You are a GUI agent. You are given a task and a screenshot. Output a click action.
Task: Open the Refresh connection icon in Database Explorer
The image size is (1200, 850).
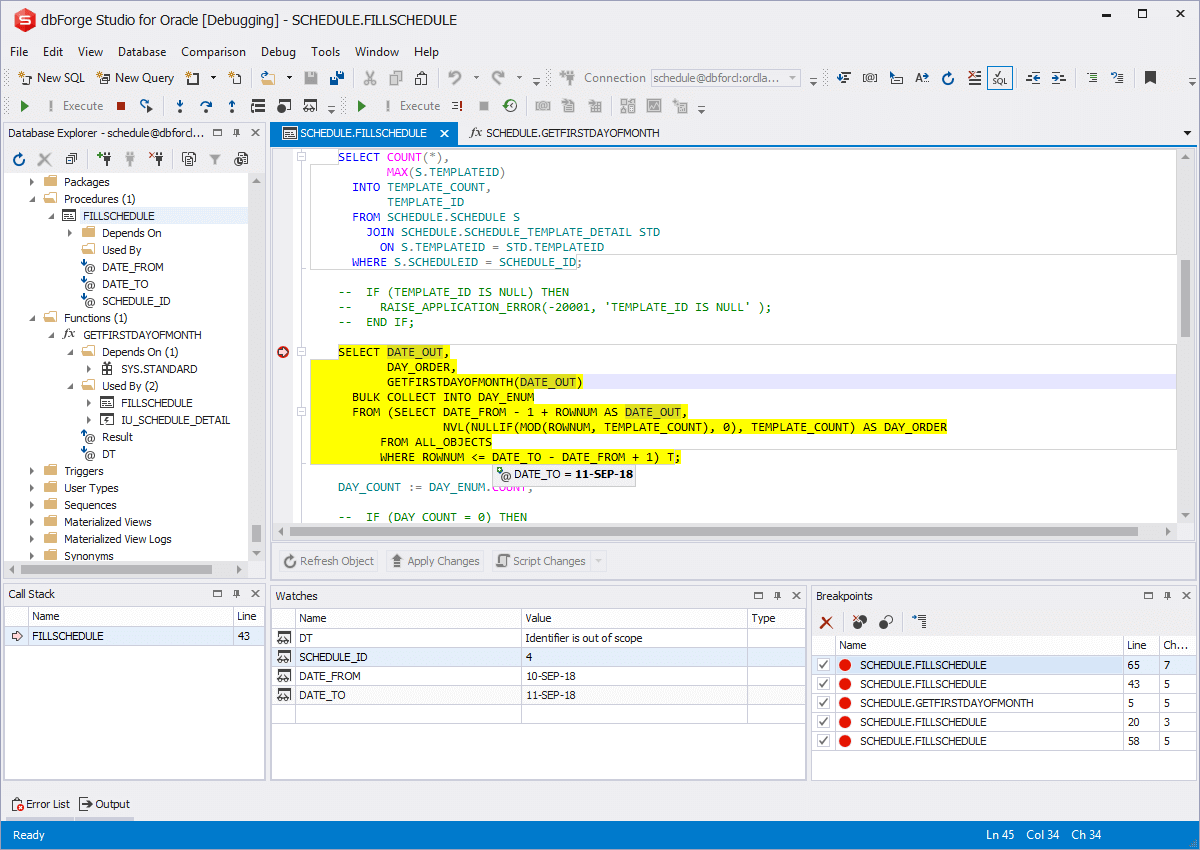18,158
